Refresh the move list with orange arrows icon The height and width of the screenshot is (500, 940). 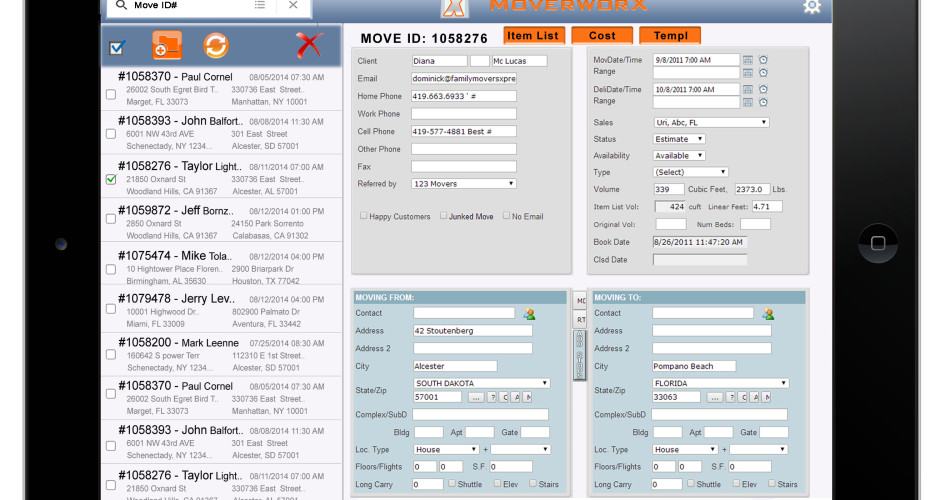click(216, 46)
